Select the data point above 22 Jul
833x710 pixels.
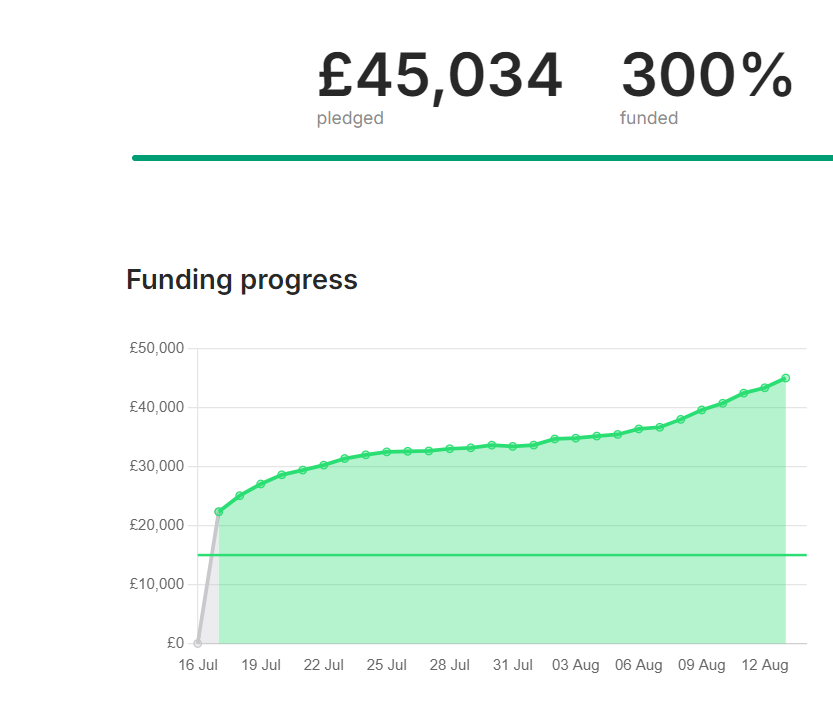point(324,465)
